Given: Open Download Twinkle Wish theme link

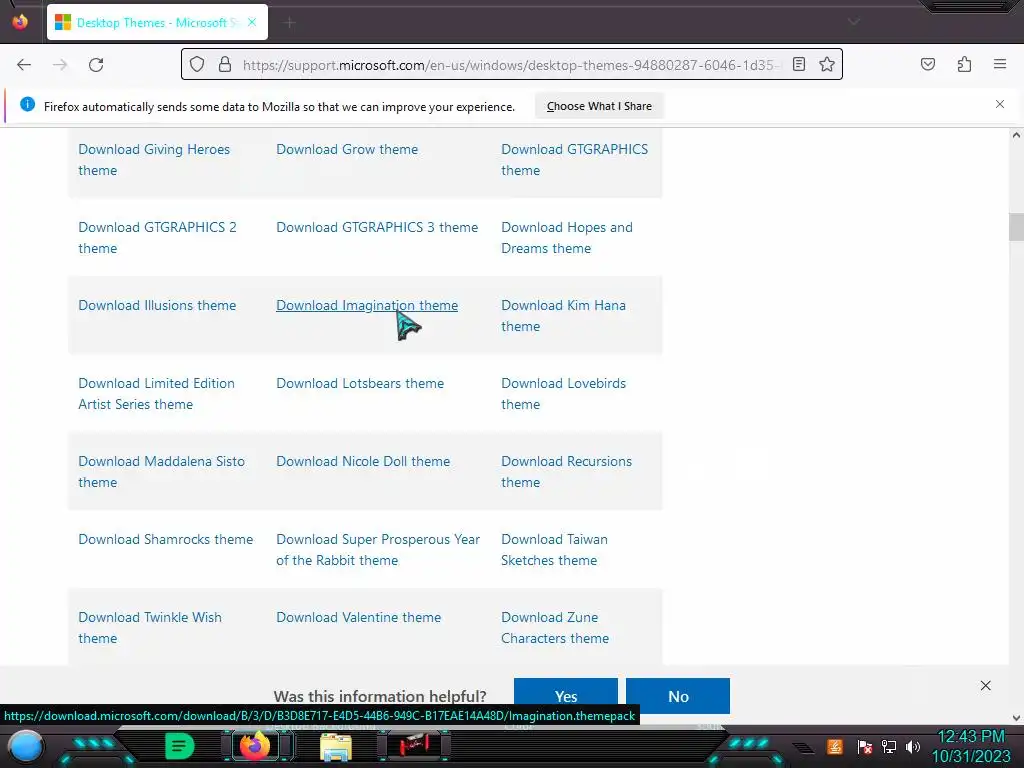Looking at the screenshot, I should 150,628.
